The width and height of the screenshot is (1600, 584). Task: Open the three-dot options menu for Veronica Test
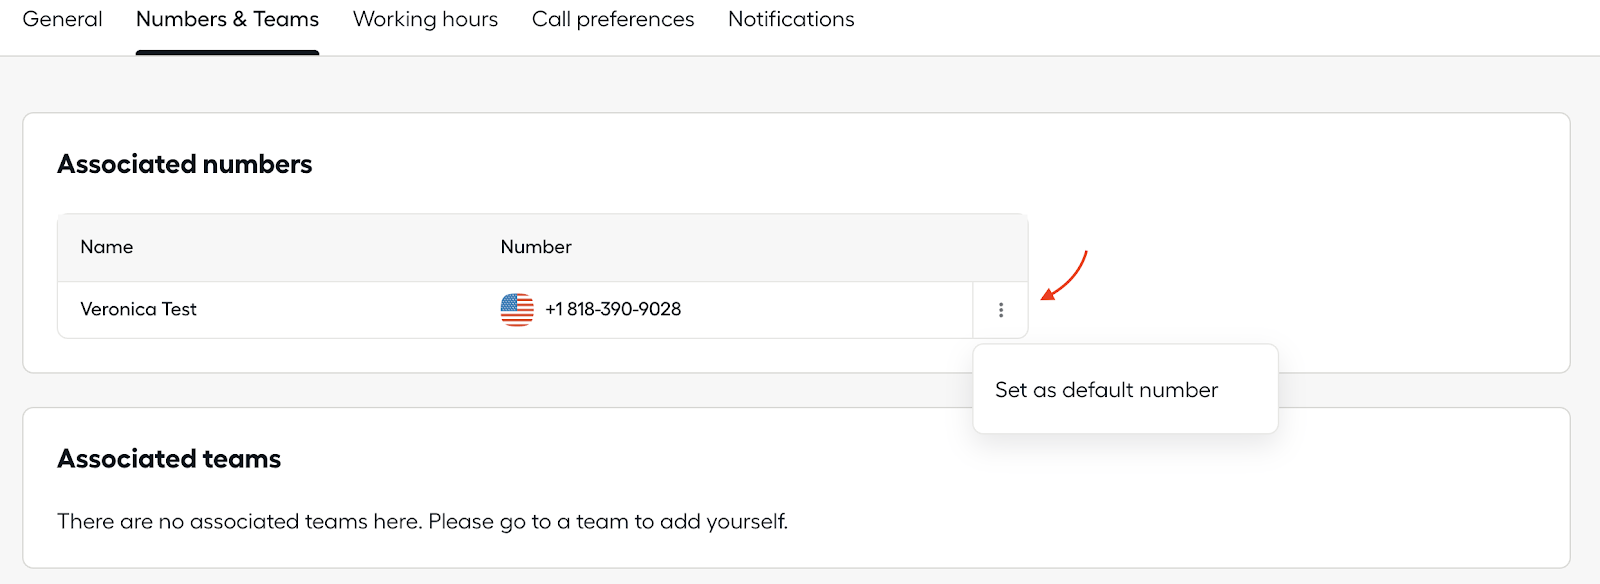pyautogui.click(x=1000, y=310)
